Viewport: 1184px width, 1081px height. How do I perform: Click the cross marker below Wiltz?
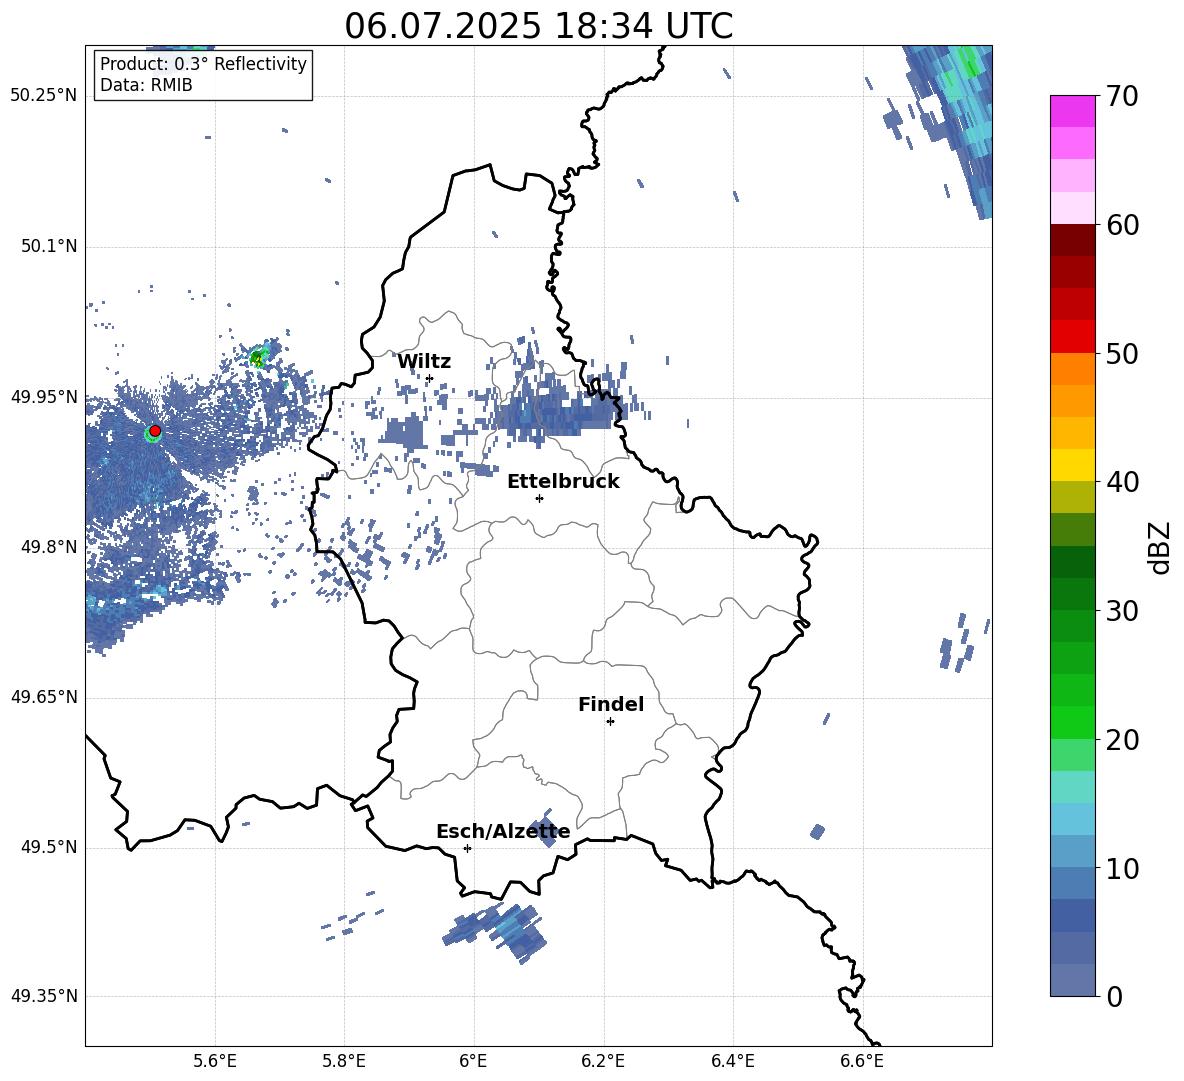pyautogui.click(x=430, y=378)
